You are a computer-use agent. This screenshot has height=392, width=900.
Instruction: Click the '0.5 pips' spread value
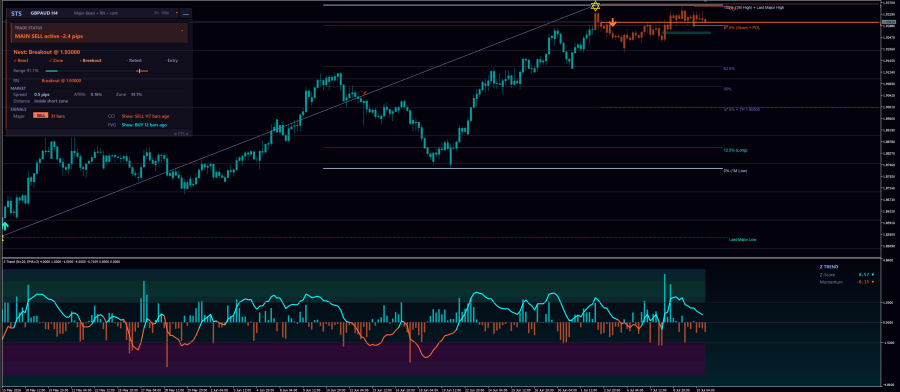[x=41, y=94]
